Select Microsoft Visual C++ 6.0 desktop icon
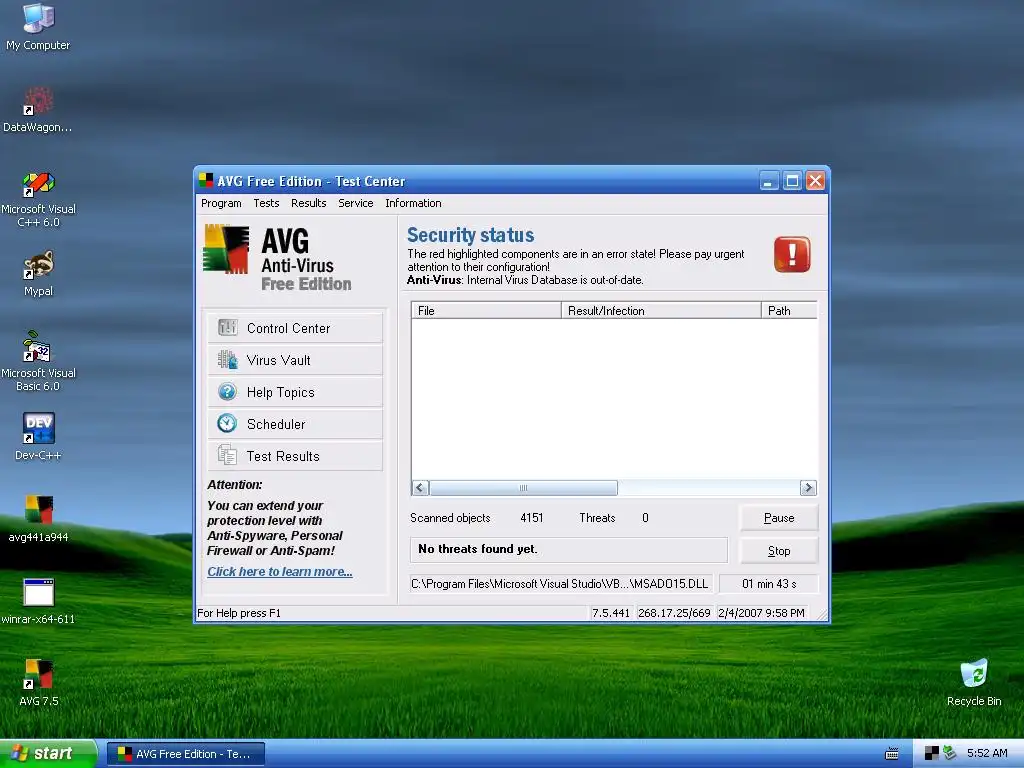 38,199
